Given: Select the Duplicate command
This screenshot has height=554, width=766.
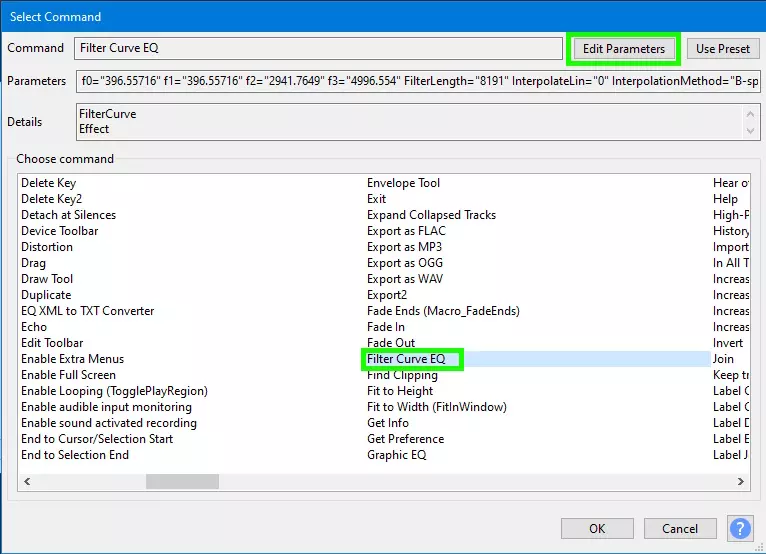Looking at the screenshot, I should (x=46, y=295).
